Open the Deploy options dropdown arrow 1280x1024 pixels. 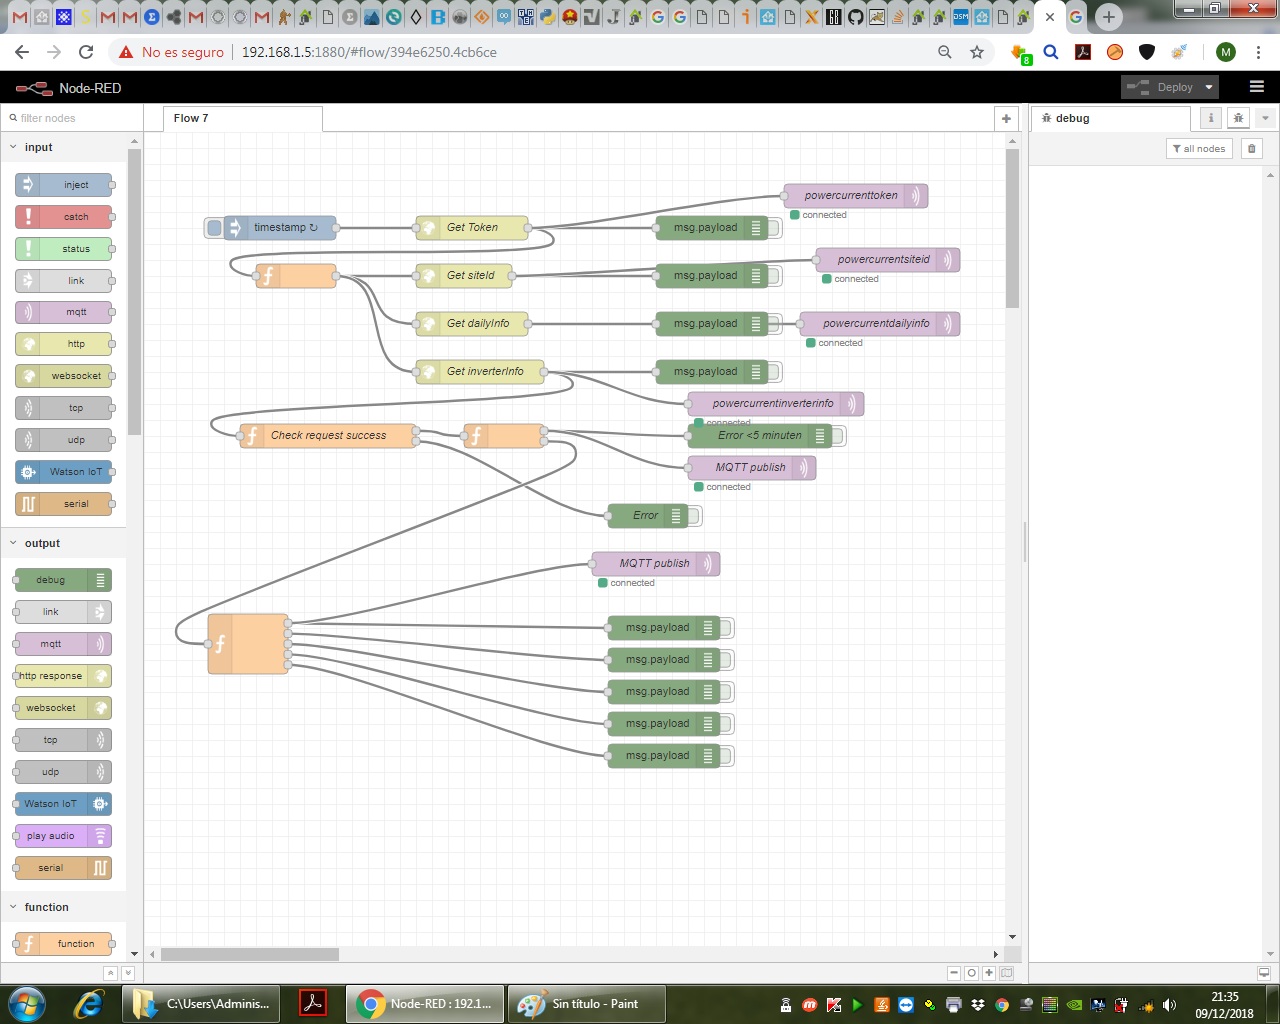point(1209,87)
